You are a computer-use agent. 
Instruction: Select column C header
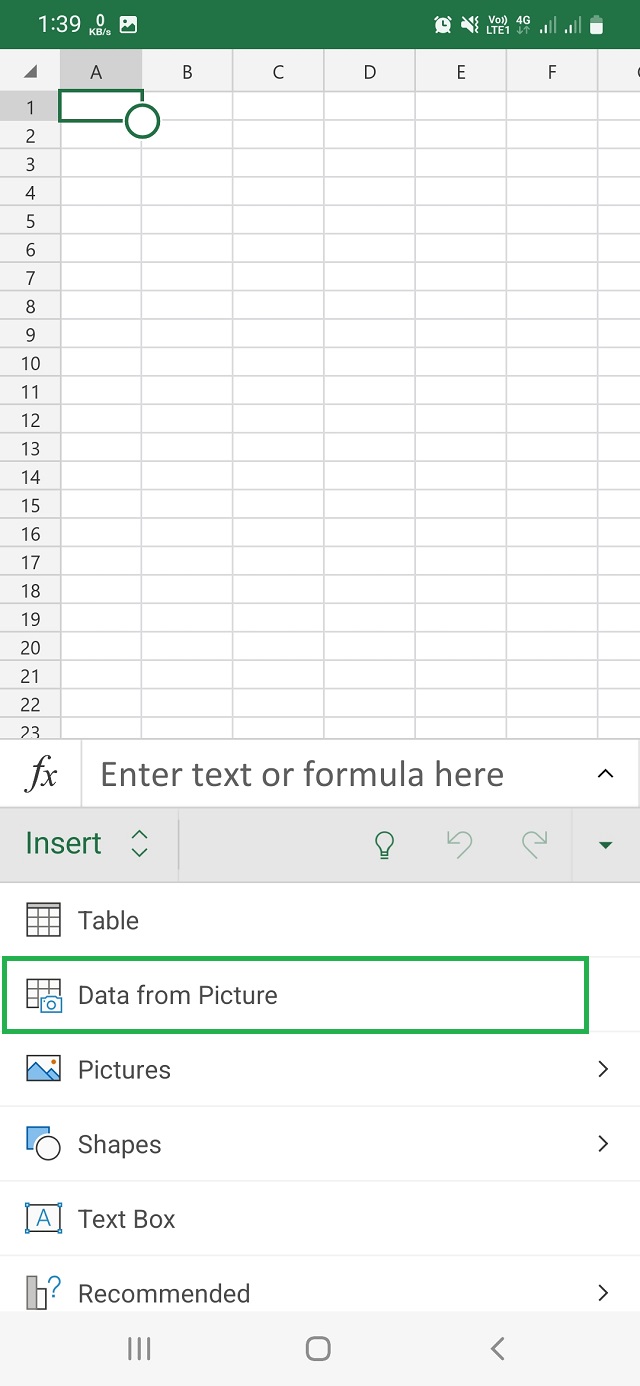278,71
